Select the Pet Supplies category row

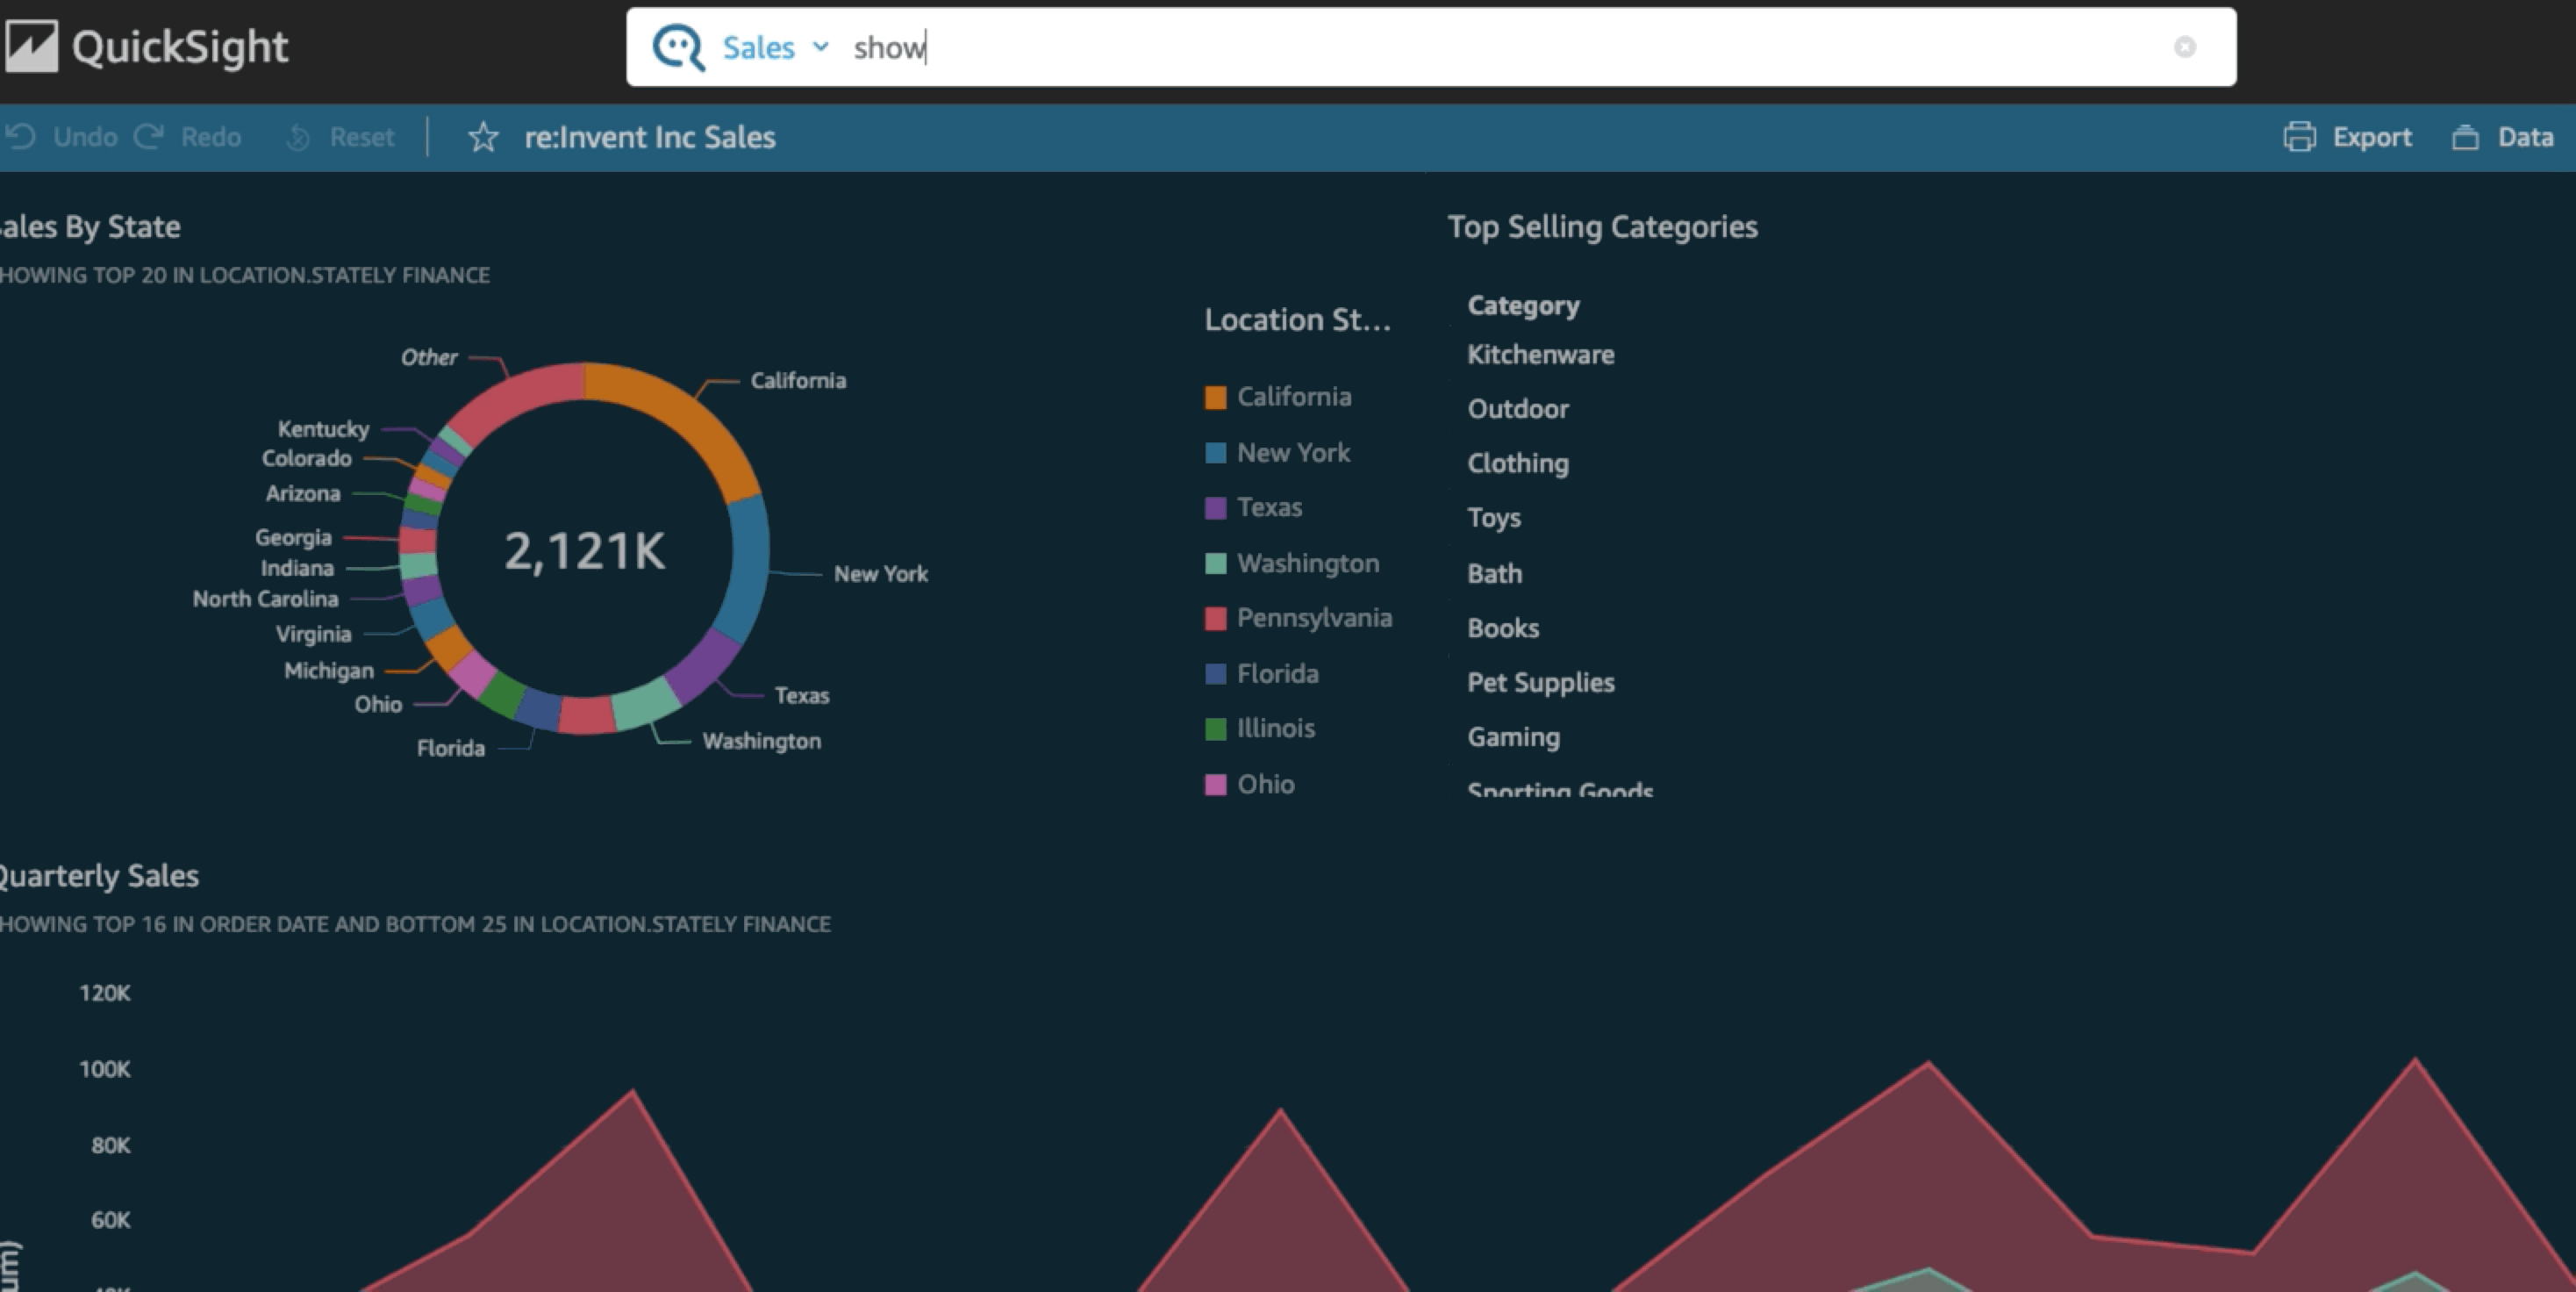click(1541, 683)
